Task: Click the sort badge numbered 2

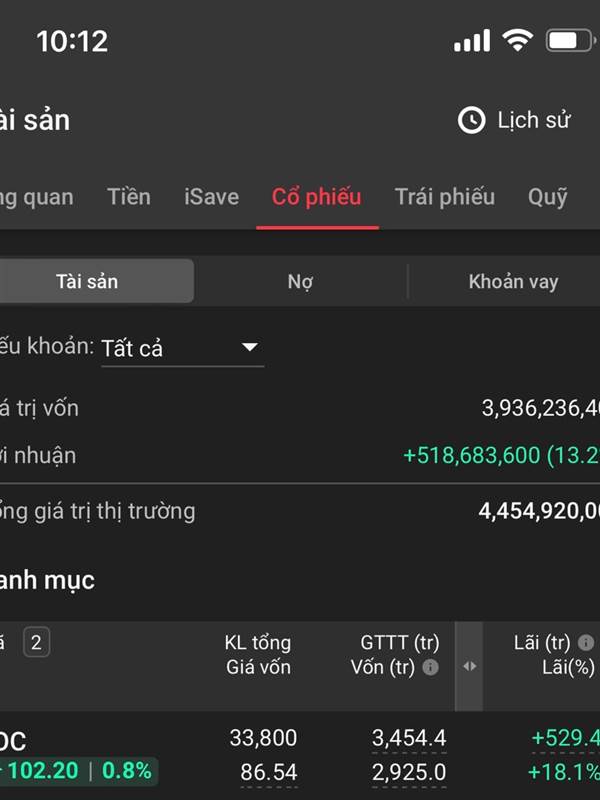Action: 36,642
